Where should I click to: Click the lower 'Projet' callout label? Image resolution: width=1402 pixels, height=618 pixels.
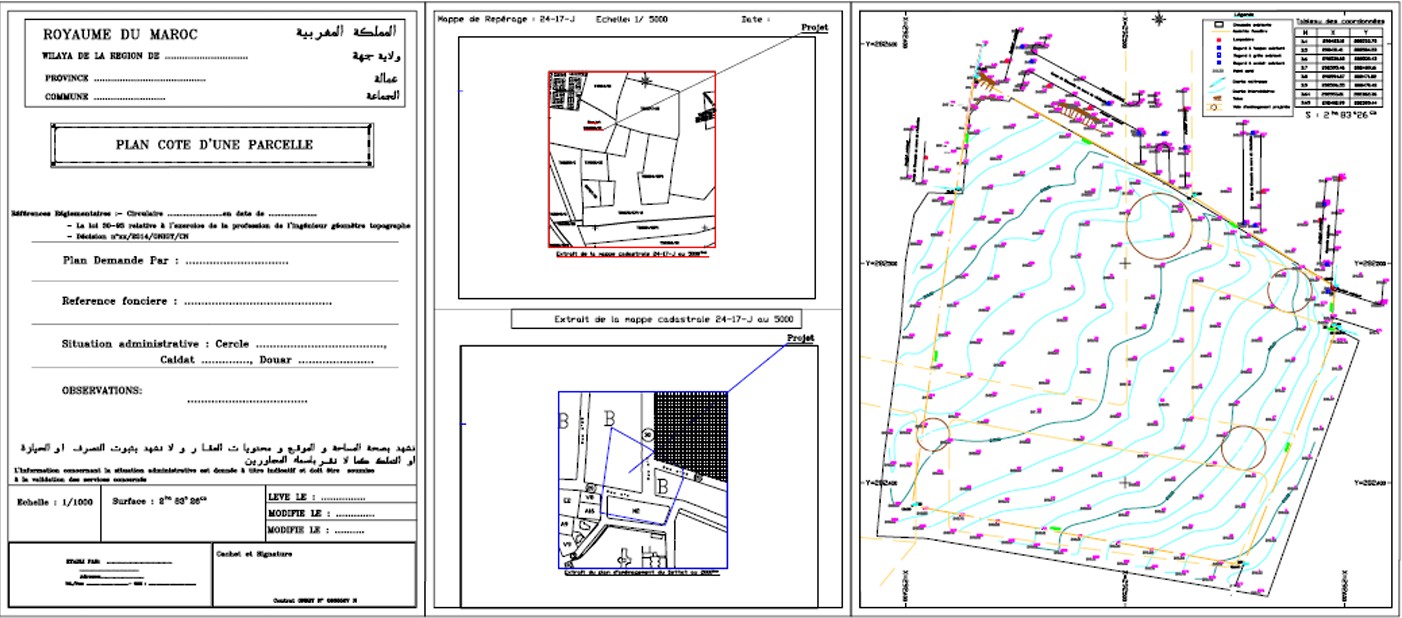801,338
